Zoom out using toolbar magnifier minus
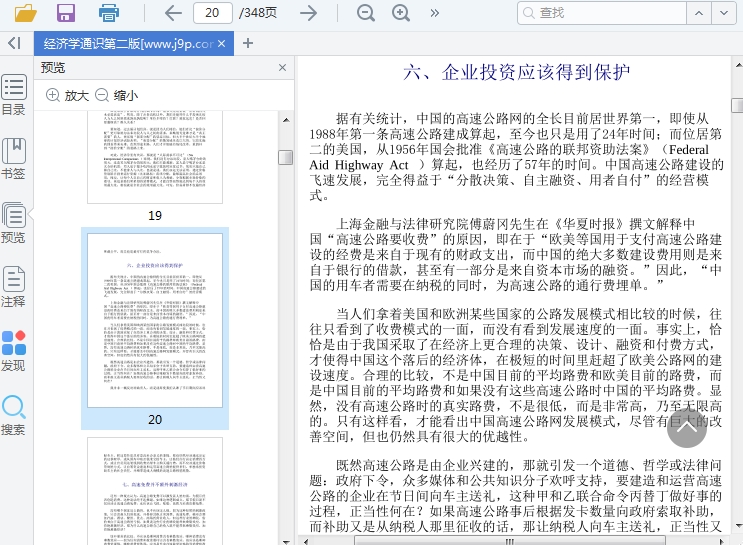The height and width of the screenshot is (545, 743). coord(366,13)
